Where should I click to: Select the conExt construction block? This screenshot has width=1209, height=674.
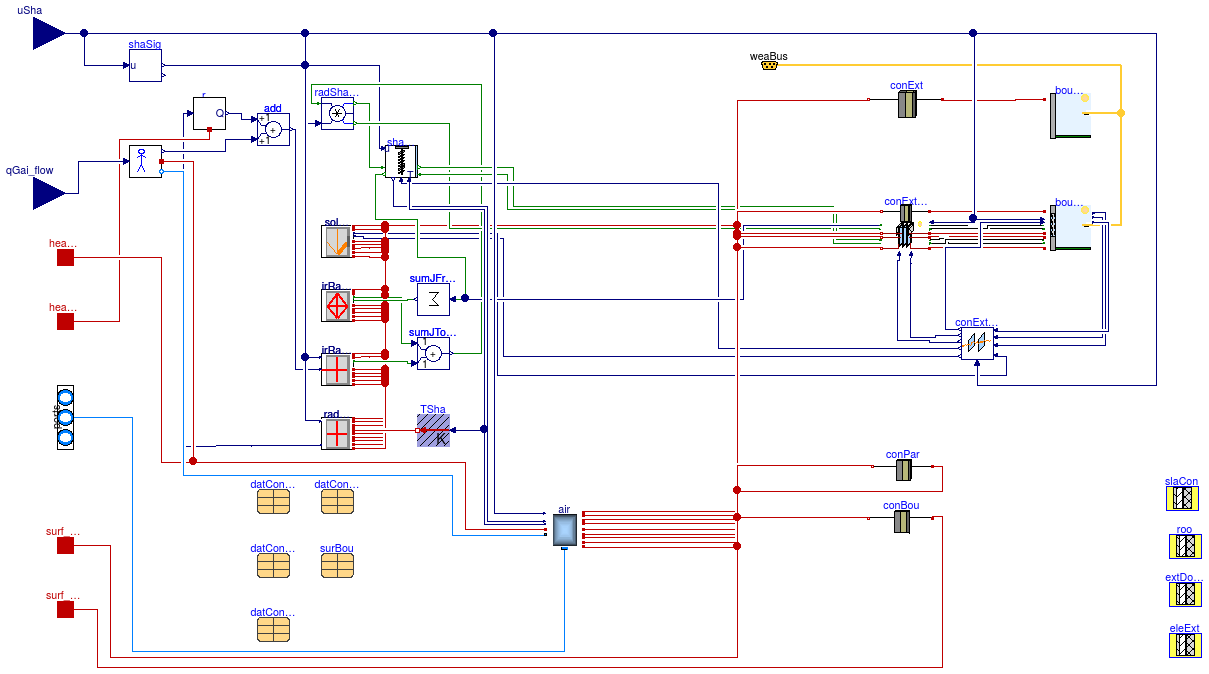(907, 104)
